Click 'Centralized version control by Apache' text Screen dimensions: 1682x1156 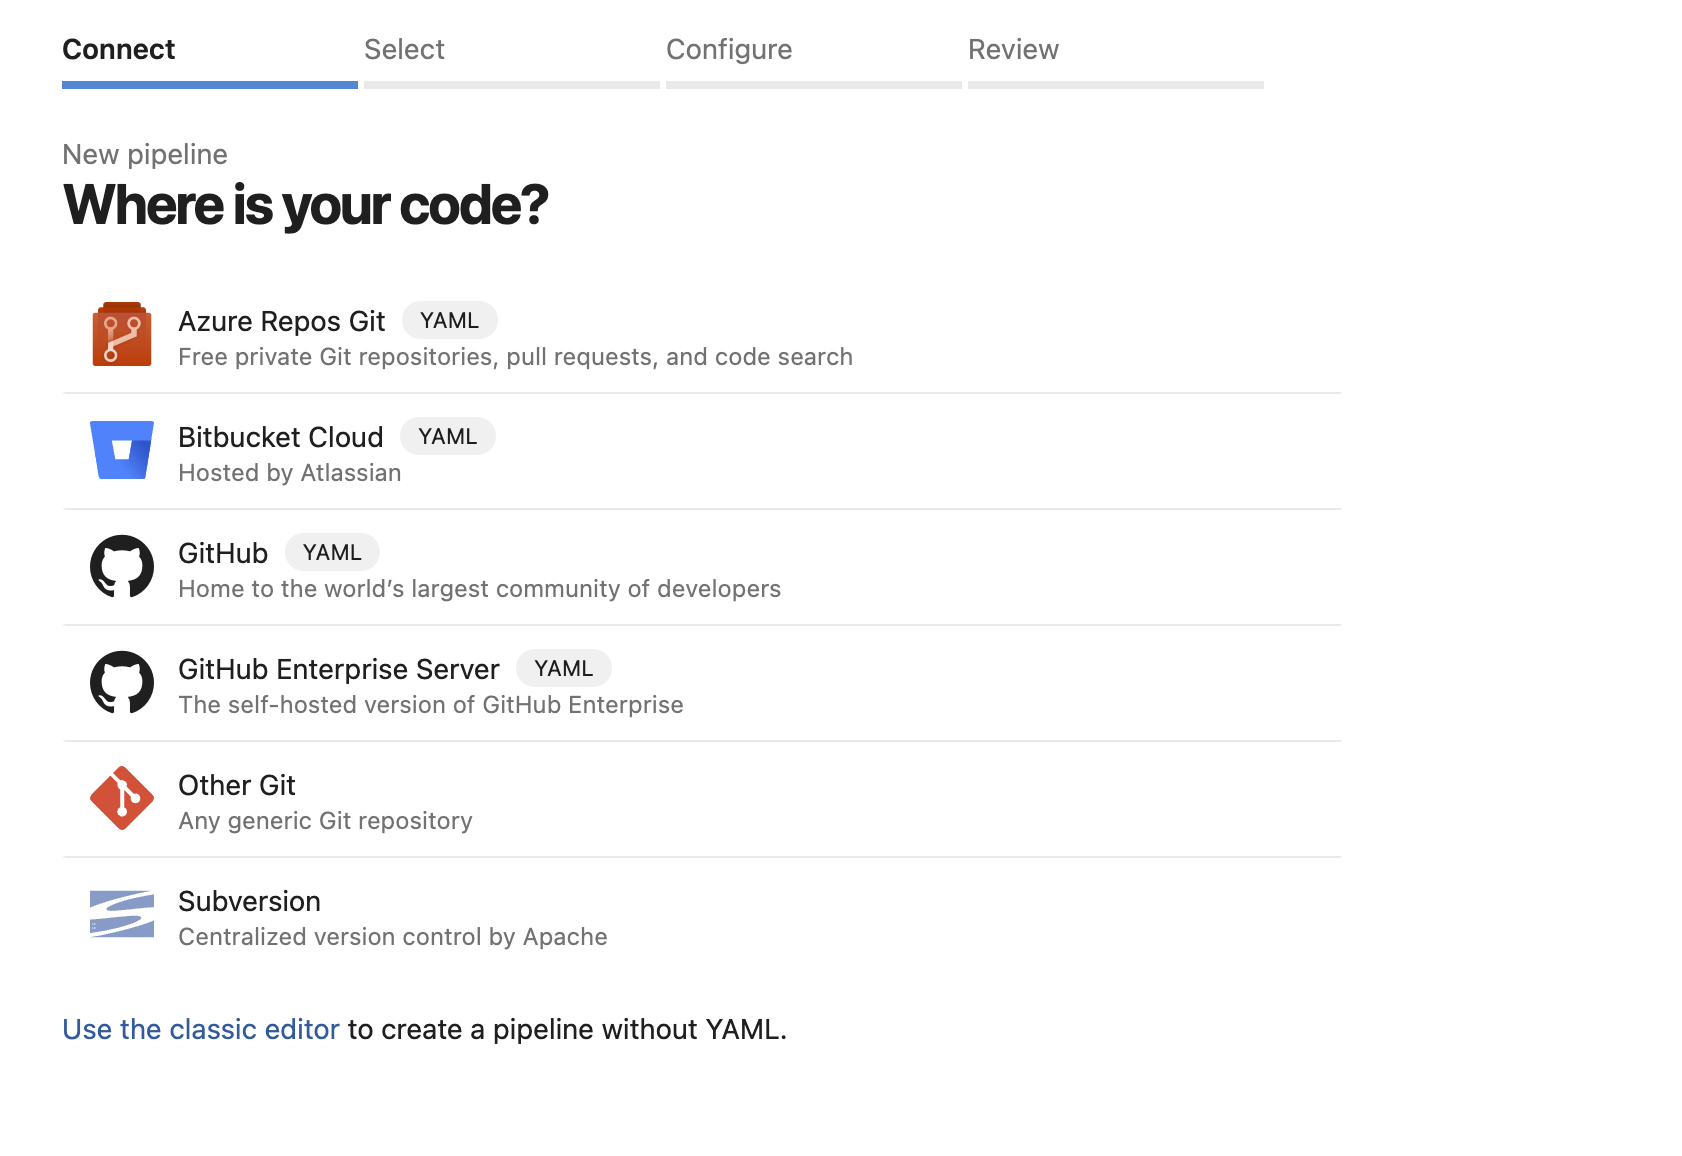click(x=393, y=937)
